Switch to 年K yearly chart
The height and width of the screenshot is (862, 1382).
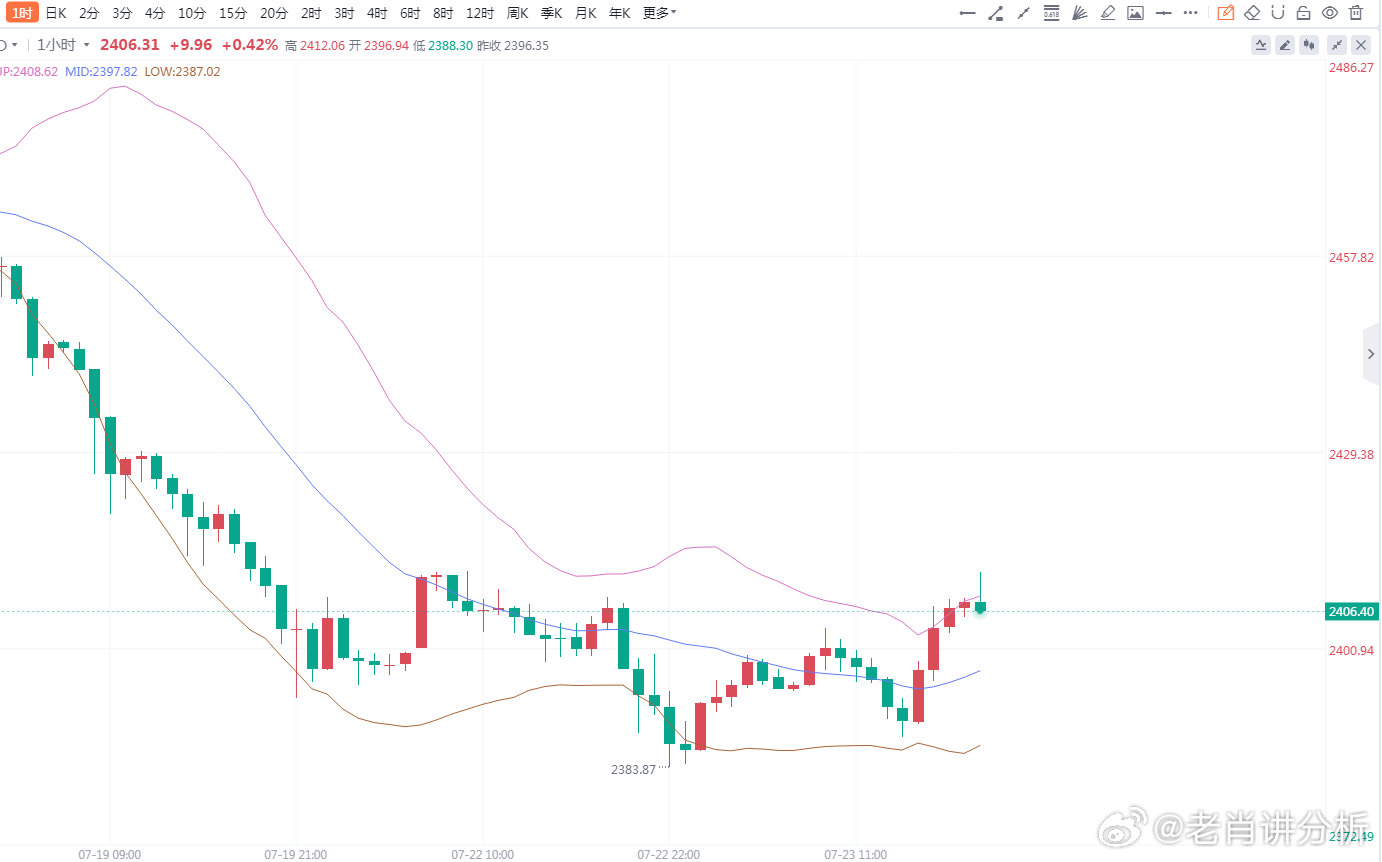coord(619,13)
